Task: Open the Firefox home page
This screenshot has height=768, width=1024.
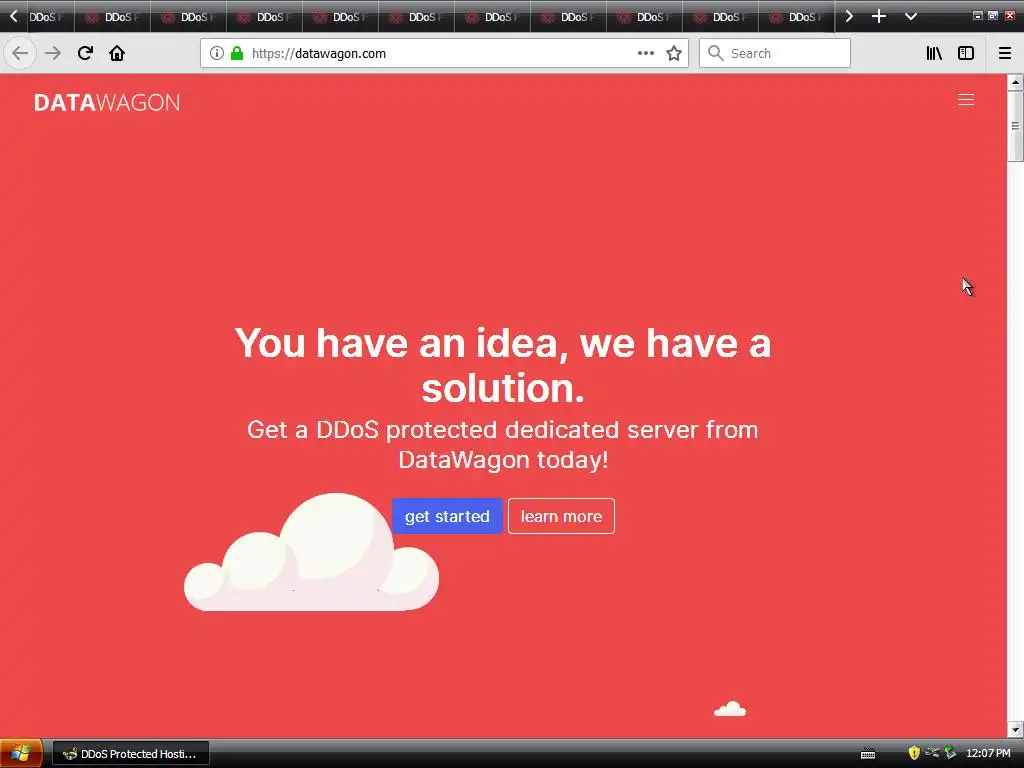Action: [117, 53]
